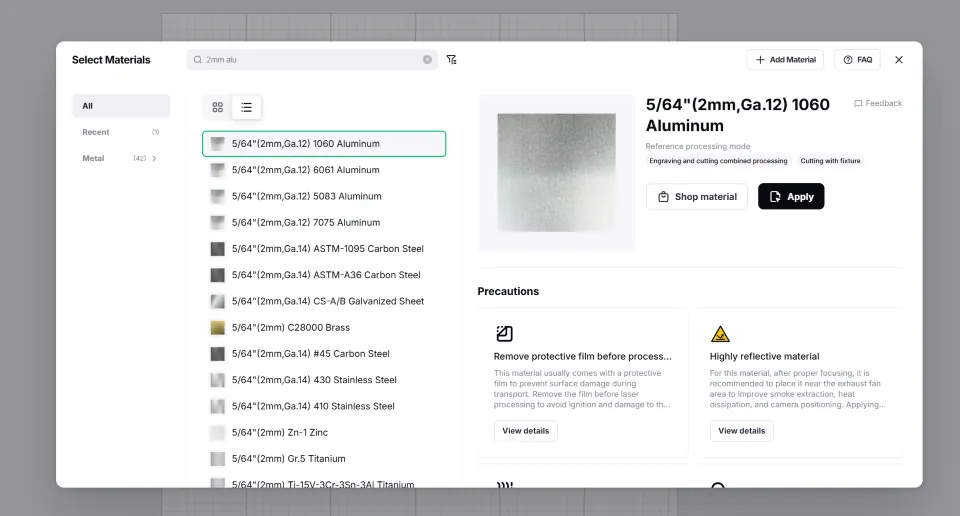Select ASTM-A36 Carbon Steel
This screenshot has height=516, width=960.
click(324, 275)
